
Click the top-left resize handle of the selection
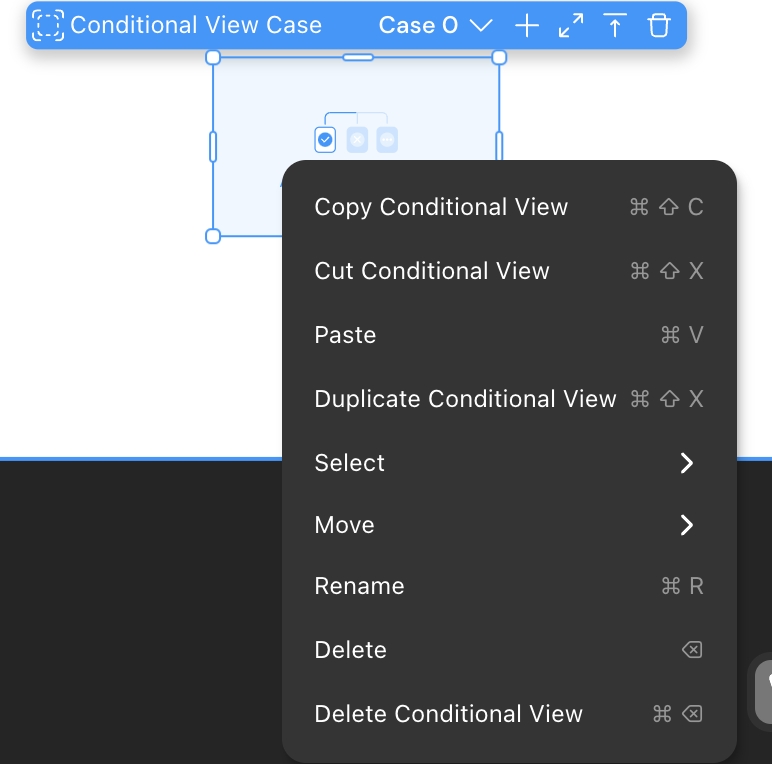[213, 58]
